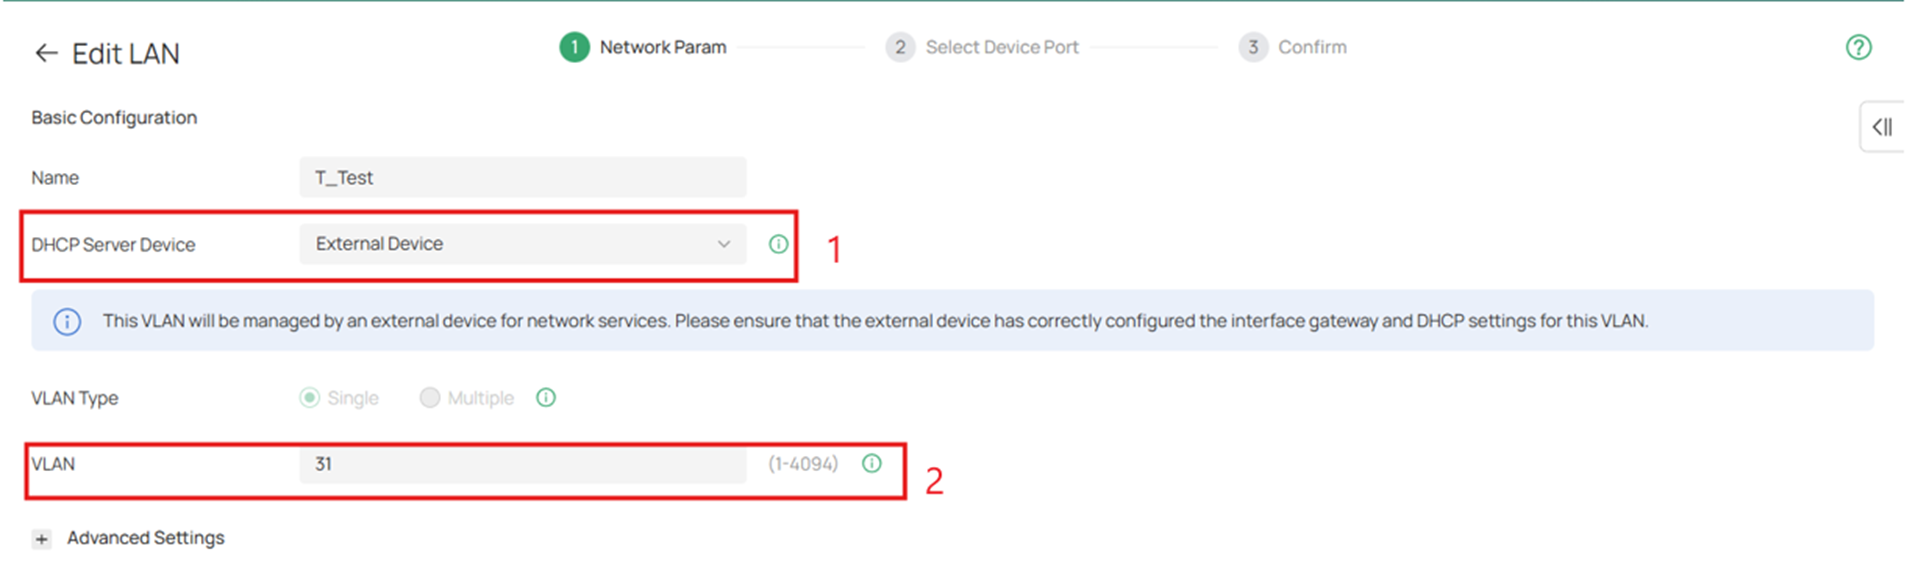Click the info icon next to DHCP Server Device
This screenshot has height=580, width=1918.
click(x=778, y=243)
